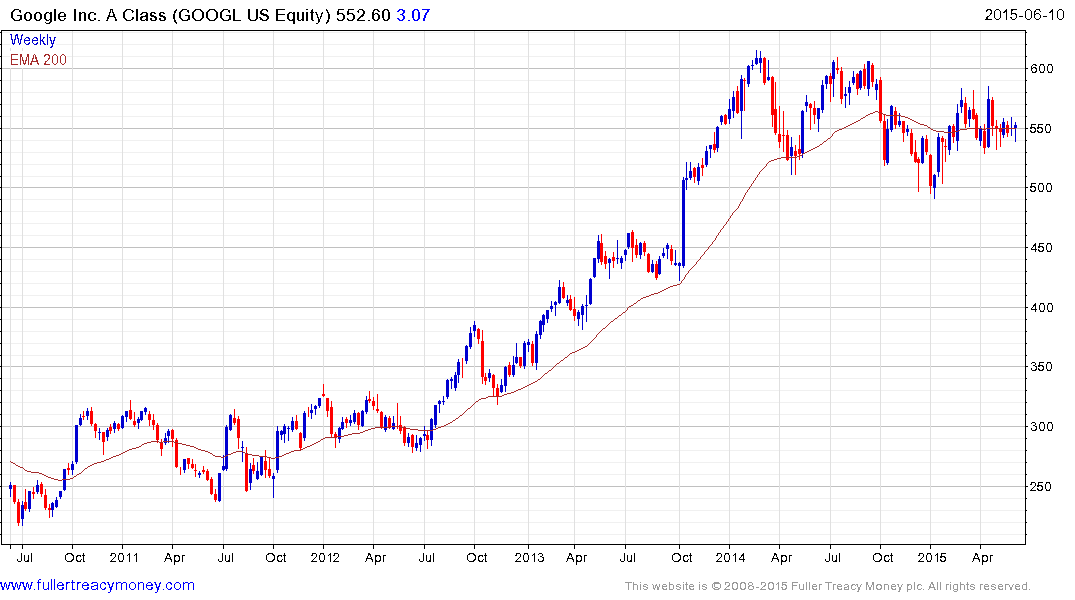Click the 2012 year axis label

coord(325,557)
